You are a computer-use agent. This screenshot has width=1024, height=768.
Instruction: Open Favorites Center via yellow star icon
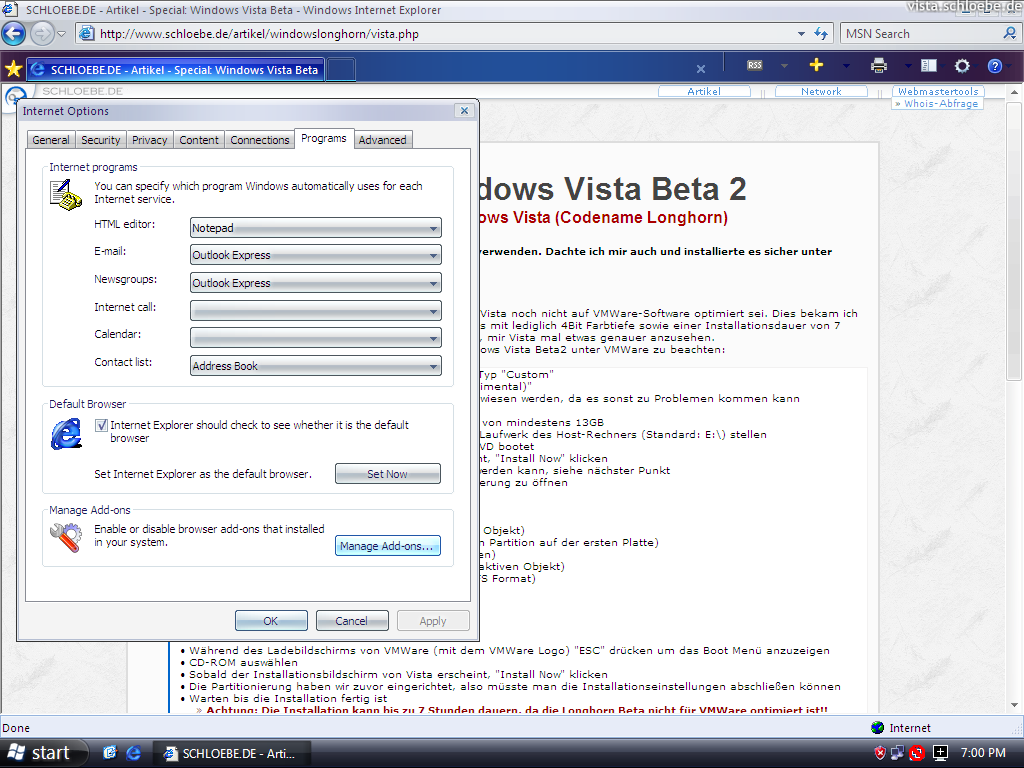[x=13, y=69]
